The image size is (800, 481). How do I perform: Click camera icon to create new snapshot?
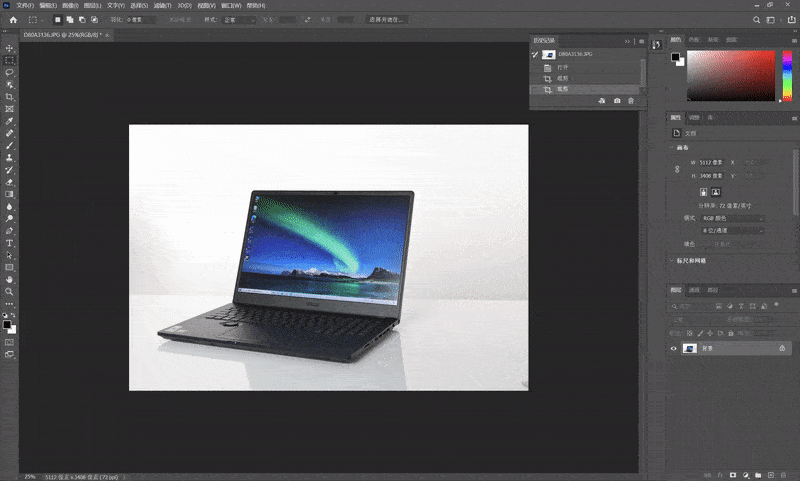click(617, 101)
